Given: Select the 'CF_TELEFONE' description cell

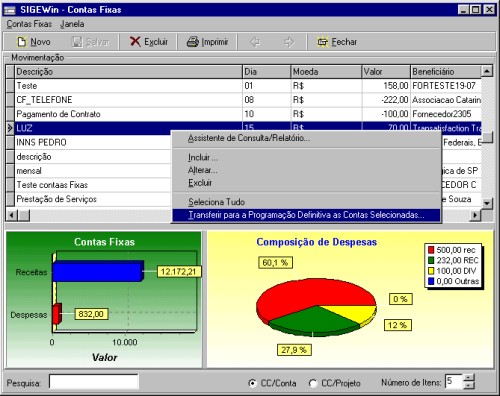Looking at the screenshot, I should pyautogui.click(x=128, y=100).
